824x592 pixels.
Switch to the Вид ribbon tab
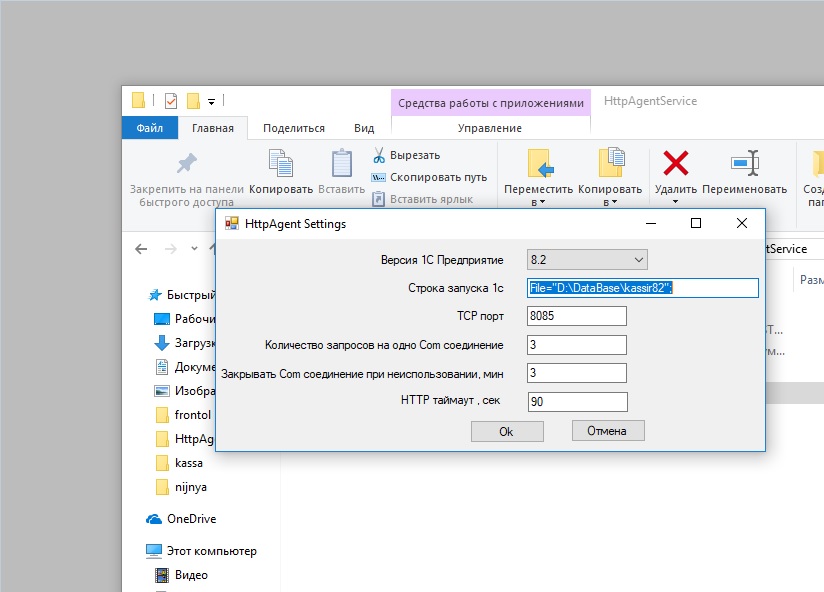tap(364, 128)
